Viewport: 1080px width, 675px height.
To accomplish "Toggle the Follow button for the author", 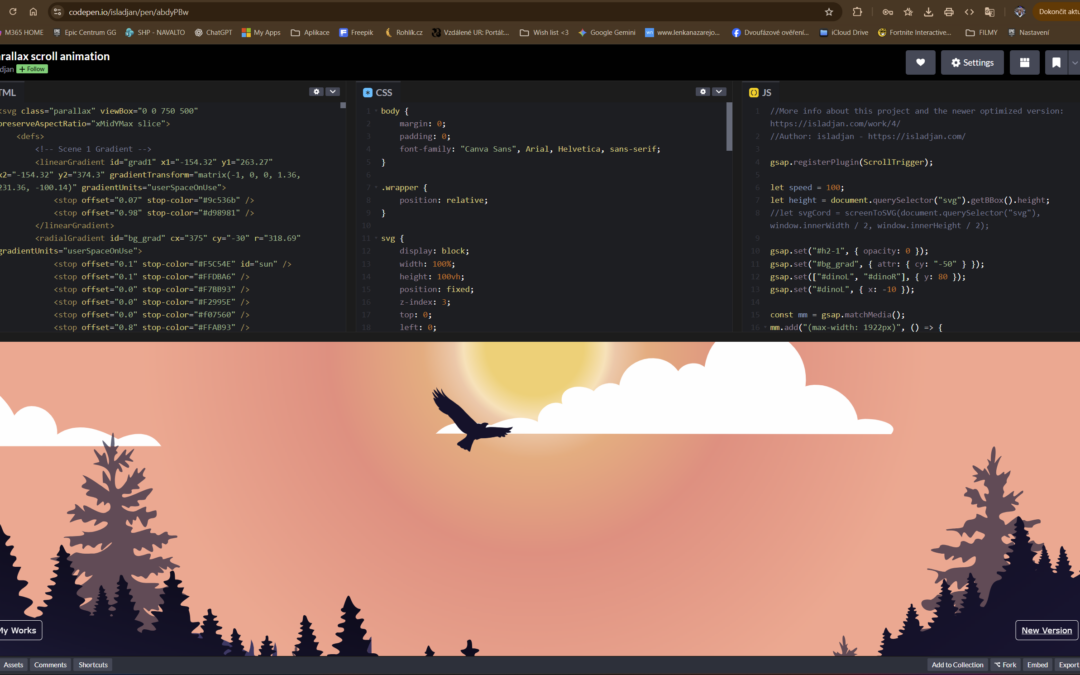I will [32, 69].
